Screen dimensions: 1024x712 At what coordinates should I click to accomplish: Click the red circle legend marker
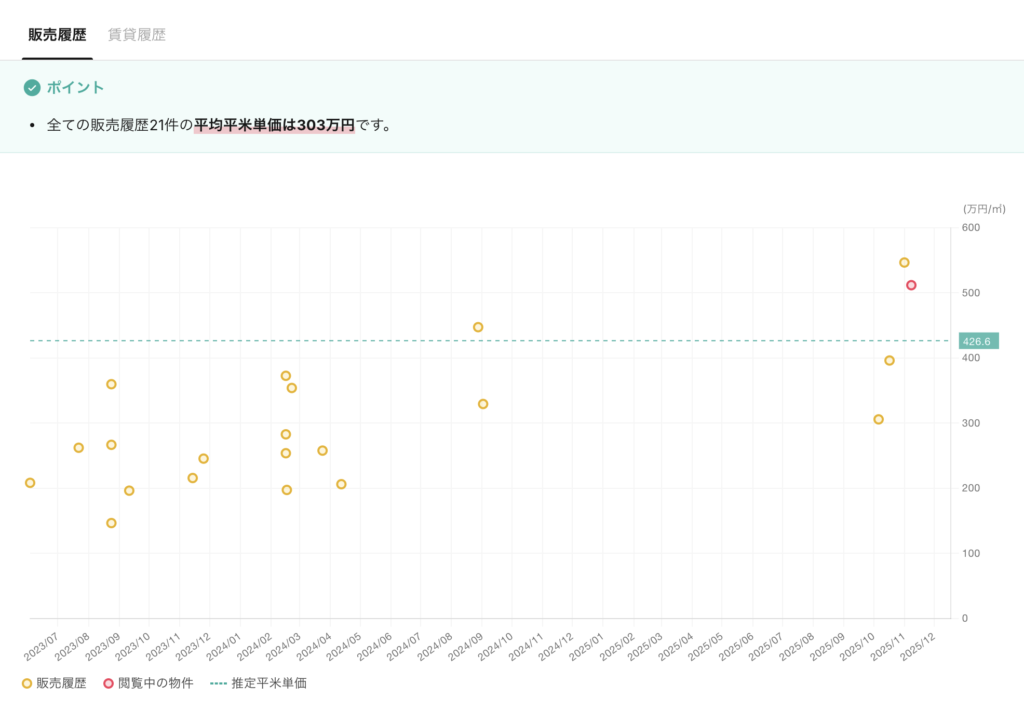click(109, 684)
